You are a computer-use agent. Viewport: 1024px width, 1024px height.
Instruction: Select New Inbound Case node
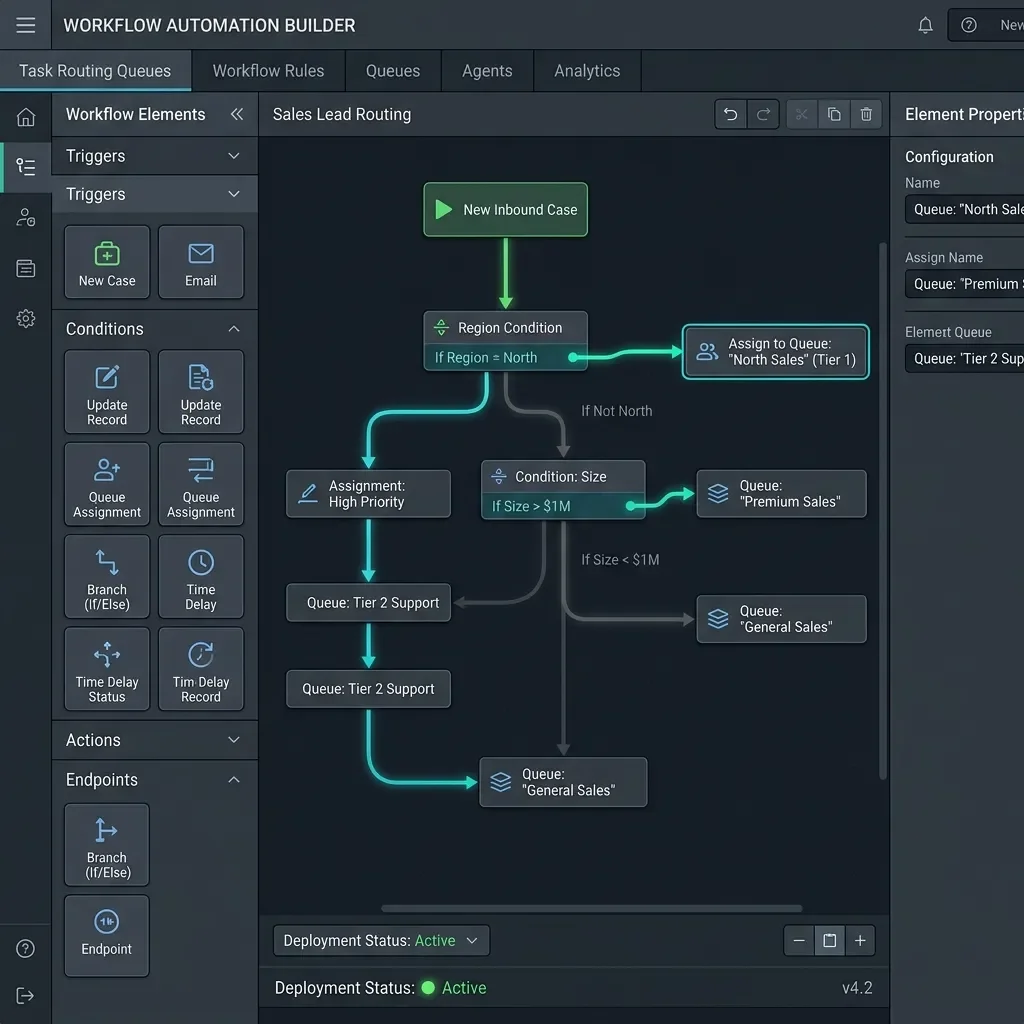(505, 210)
